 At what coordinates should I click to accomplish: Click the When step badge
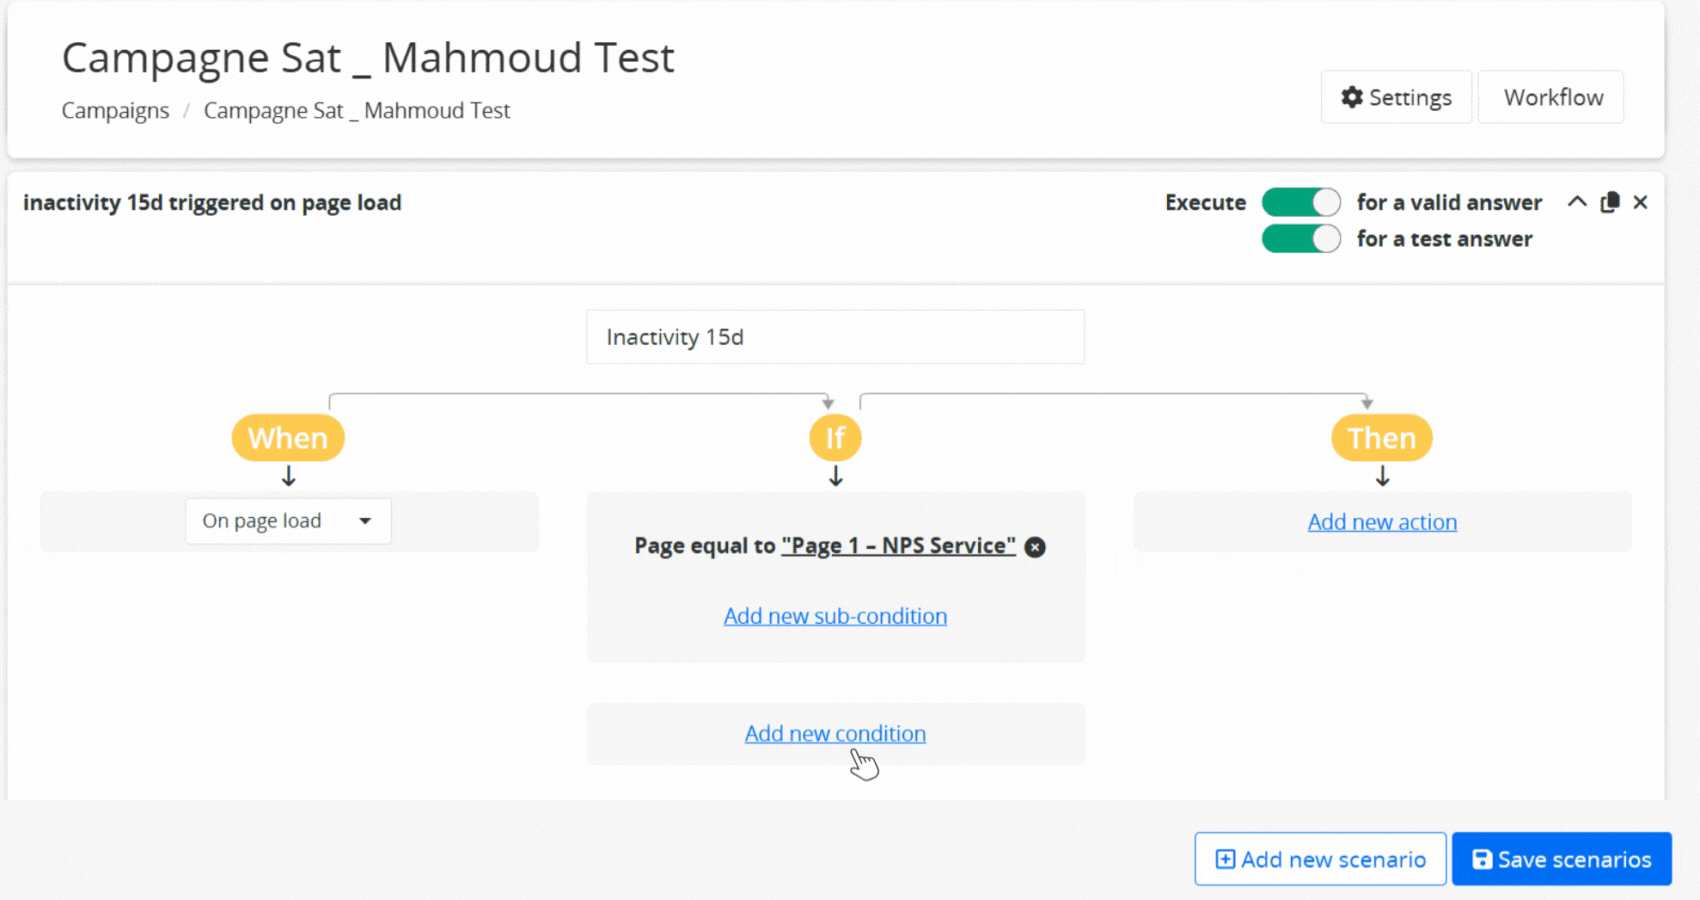coord(288,438)
